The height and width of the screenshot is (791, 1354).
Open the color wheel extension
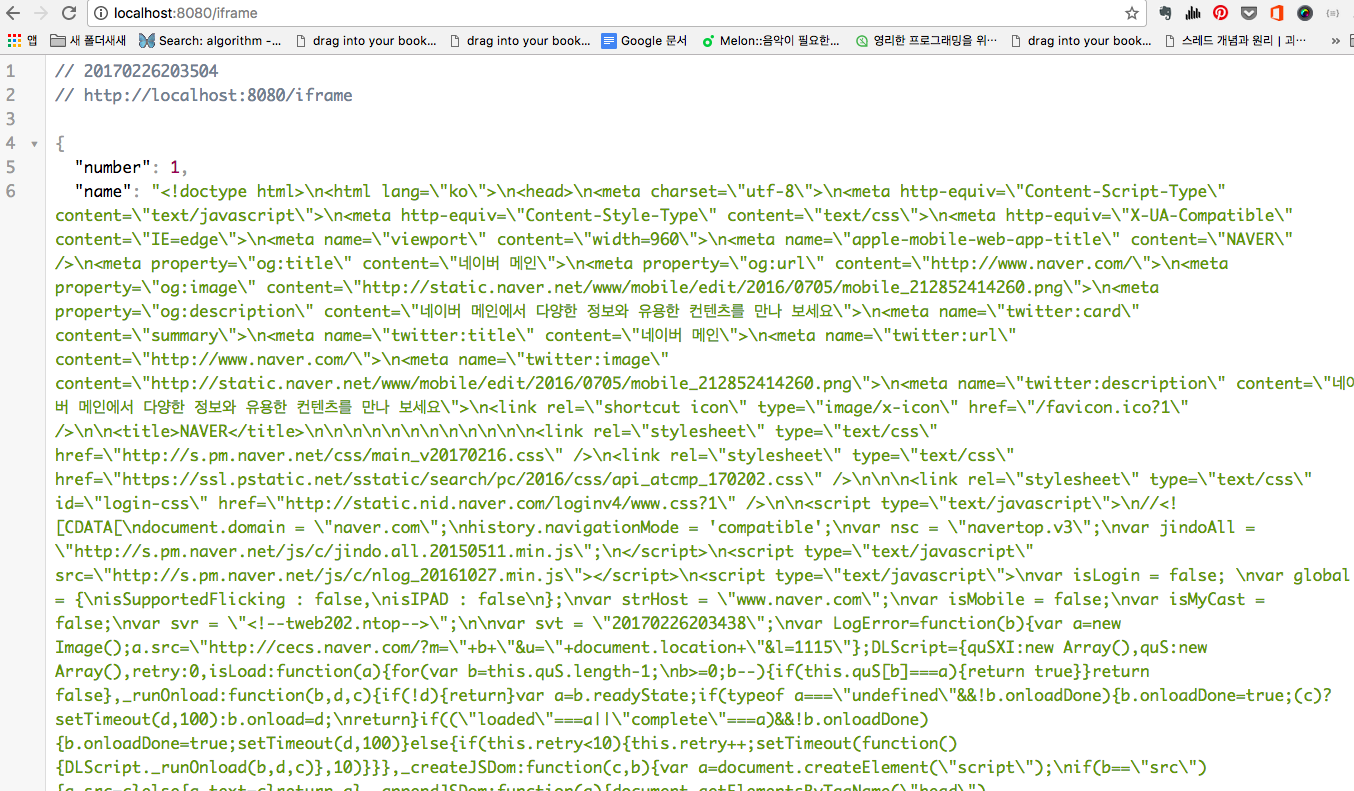(1305, 14)
